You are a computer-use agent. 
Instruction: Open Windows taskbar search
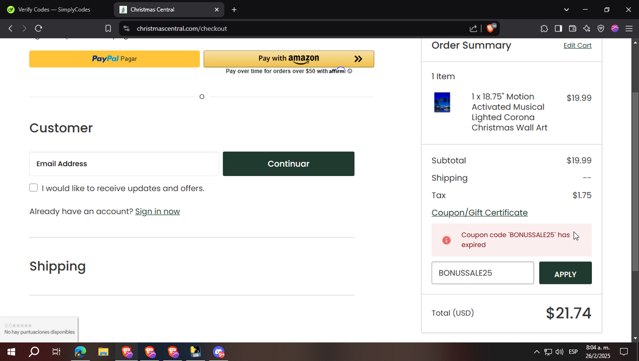click(x=34, y=351)
